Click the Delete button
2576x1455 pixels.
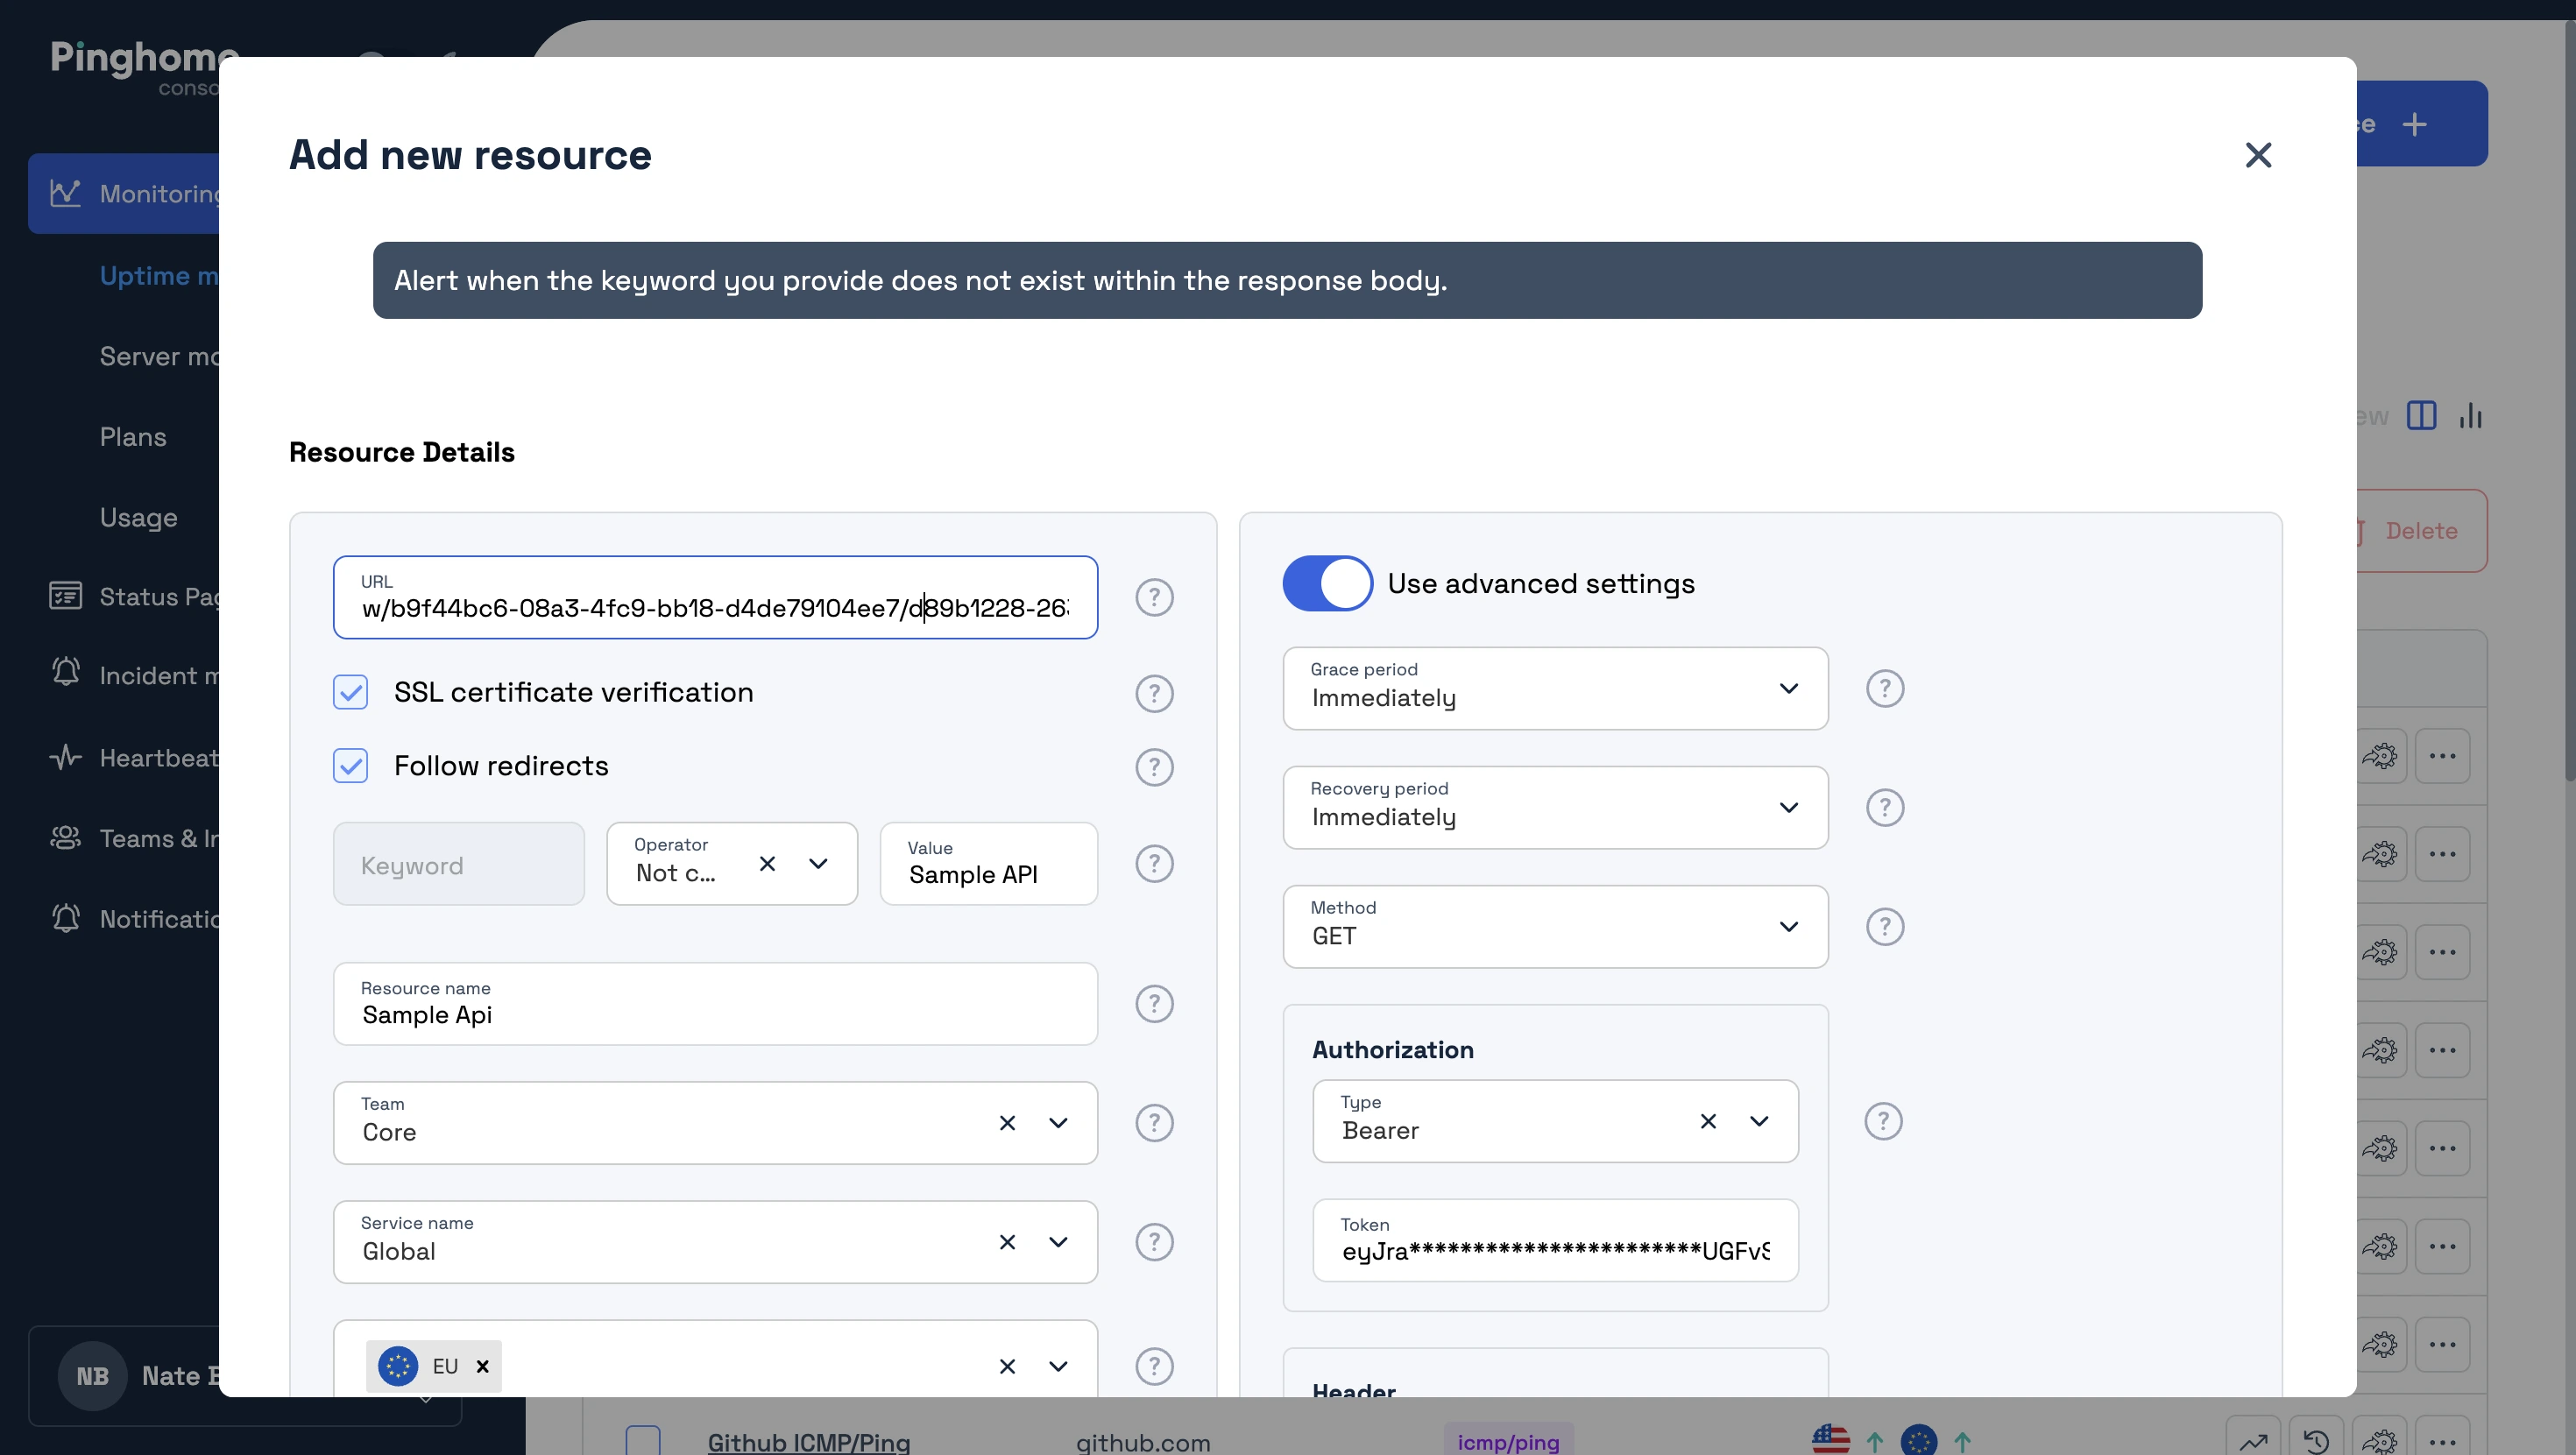[x=2420, y=531]
